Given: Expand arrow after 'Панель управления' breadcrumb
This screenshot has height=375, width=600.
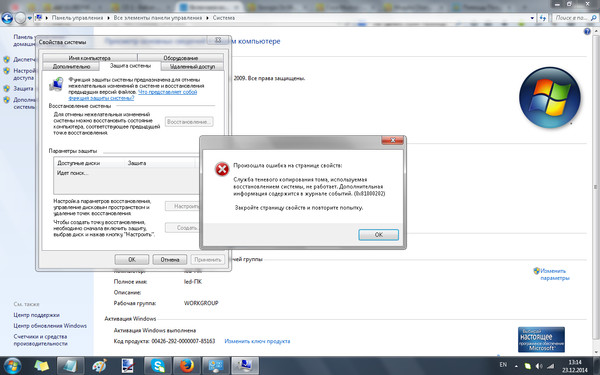Looking at the screenshot, I should [108, 18].
